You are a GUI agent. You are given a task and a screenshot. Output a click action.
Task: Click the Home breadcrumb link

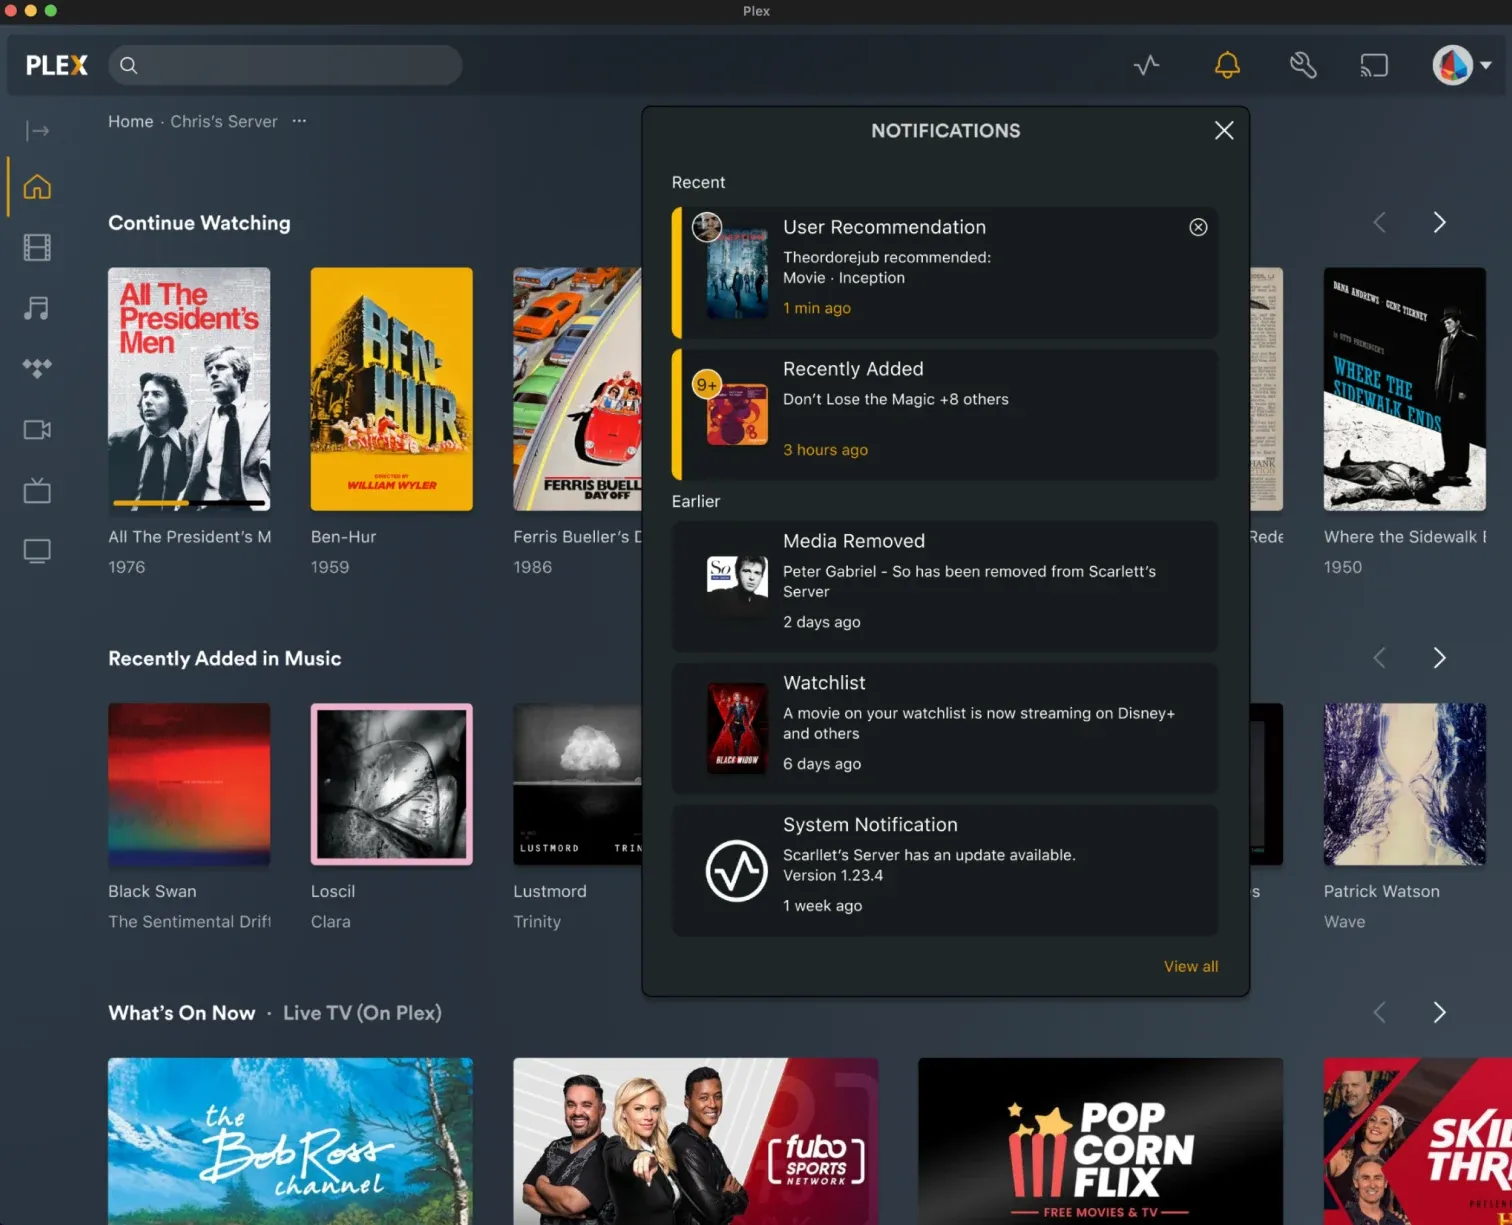pyautogui.click(x=131, y=121)
